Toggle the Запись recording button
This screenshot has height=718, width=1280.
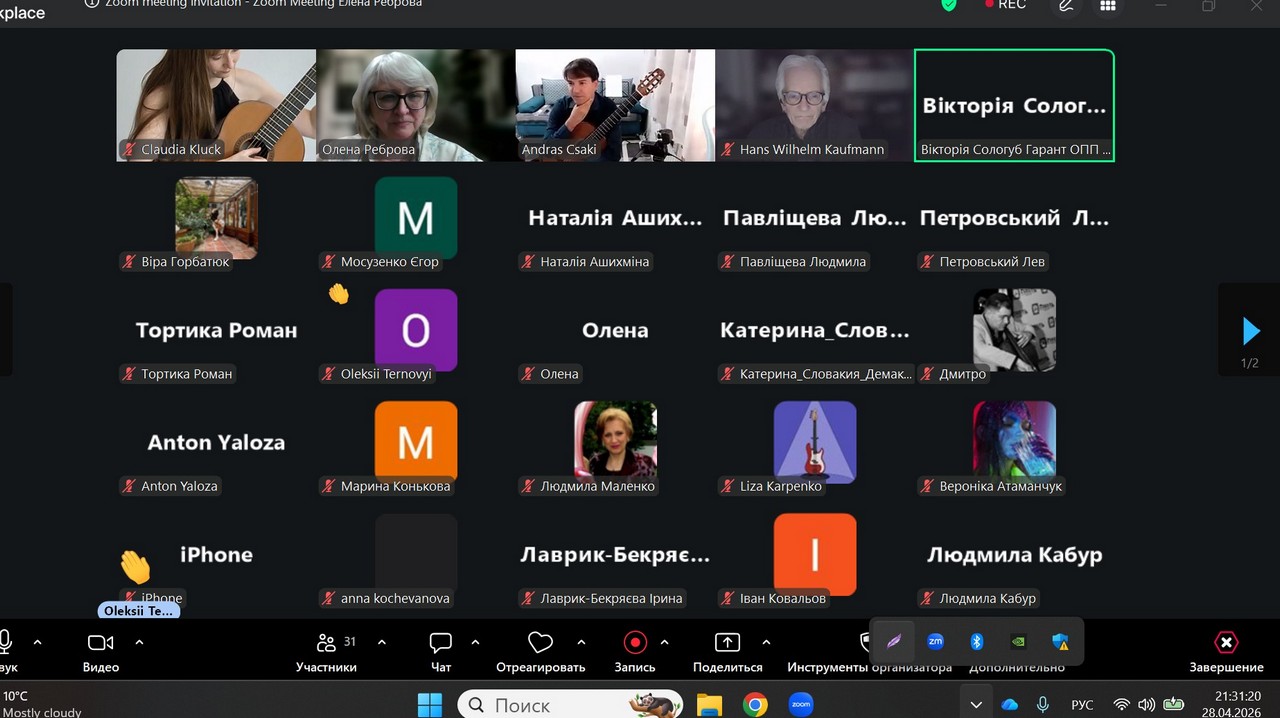[635, 643]
